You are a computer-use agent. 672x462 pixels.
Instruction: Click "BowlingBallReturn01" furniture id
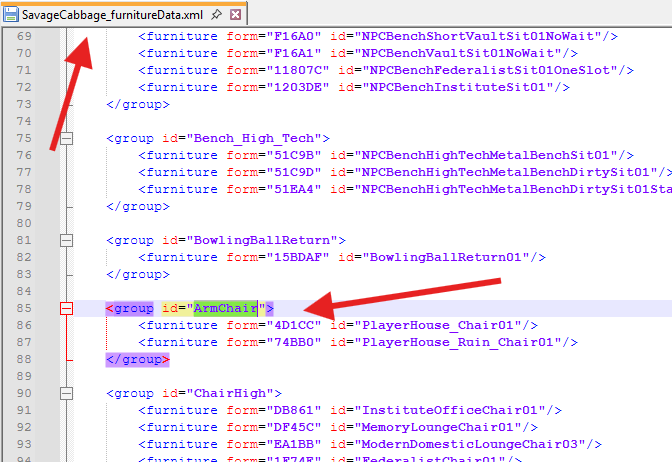[446, 257]
